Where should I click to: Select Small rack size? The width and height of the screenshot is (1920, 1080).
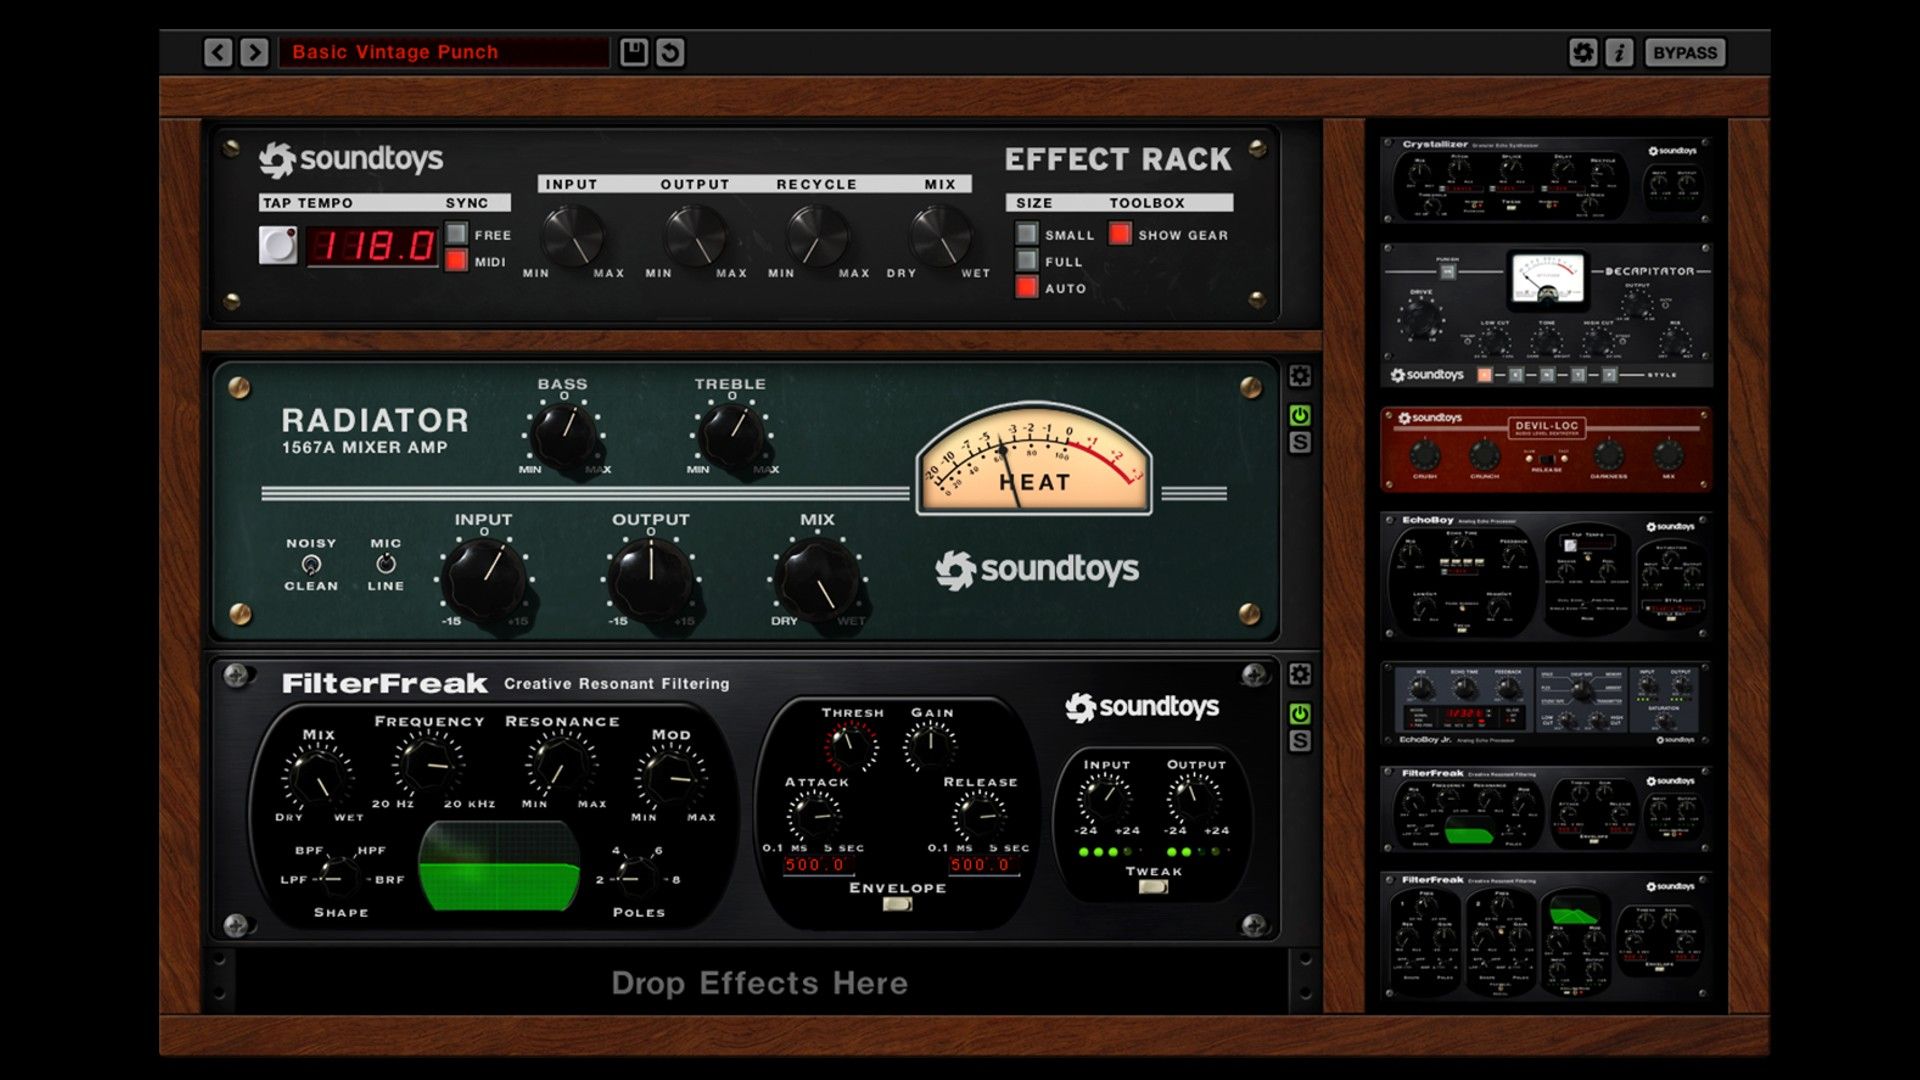click(1027, 234)
